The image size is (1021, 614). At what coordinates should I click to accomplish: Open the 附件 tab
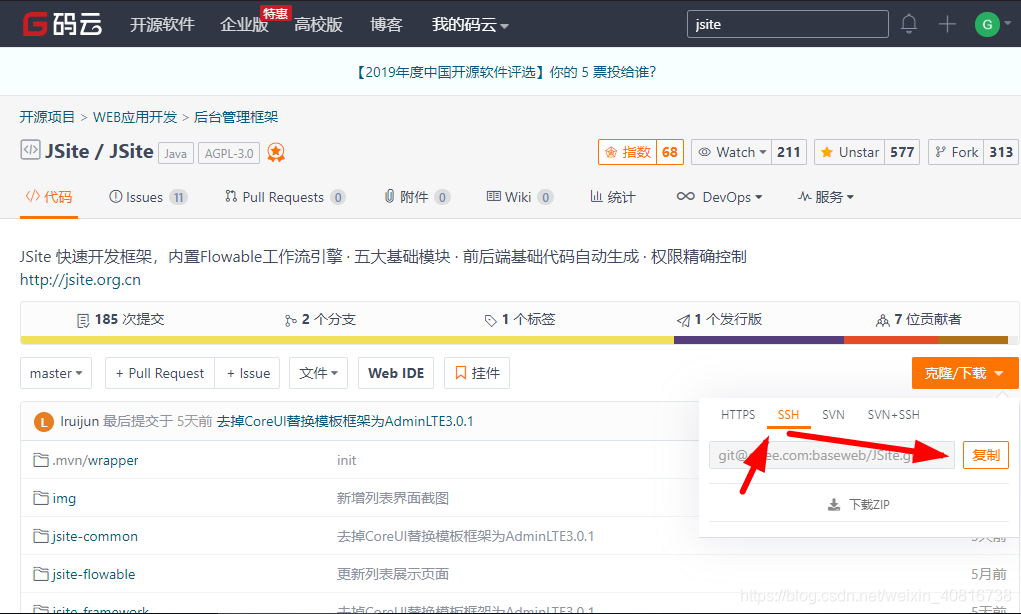point(417,197)
